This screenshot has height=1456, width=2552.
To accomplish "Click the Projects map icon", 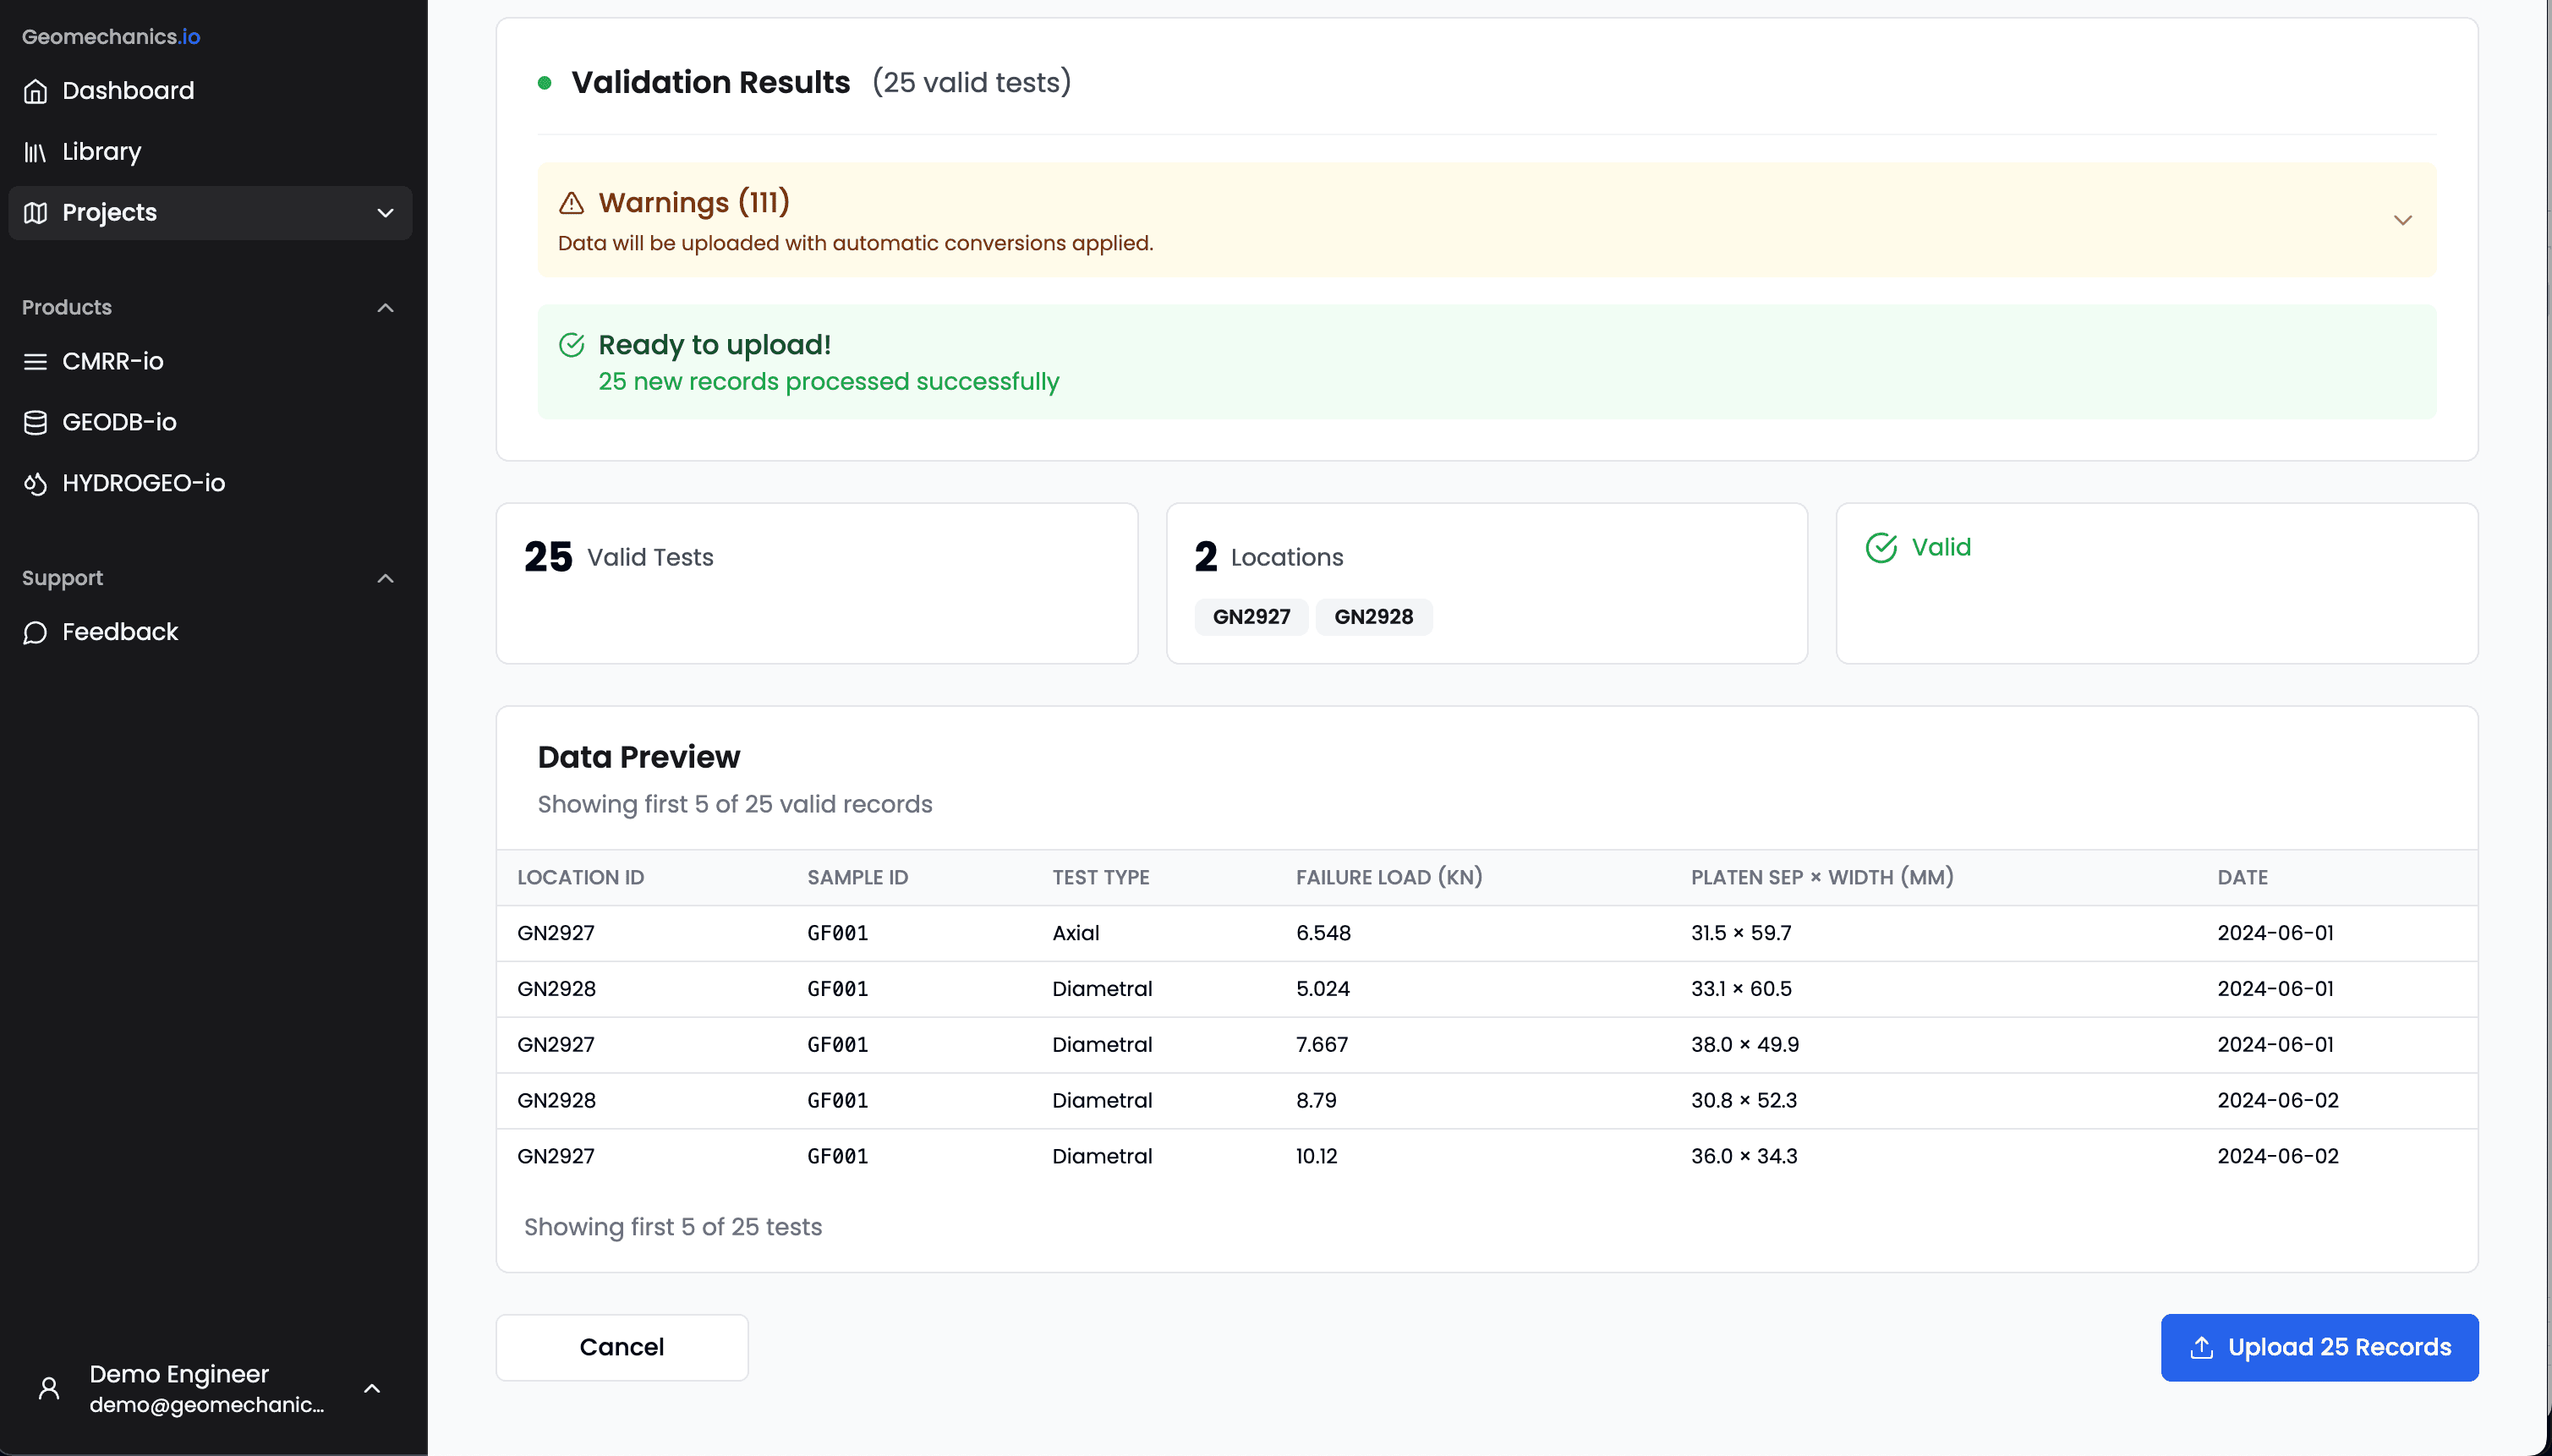I will coord(35,212).
